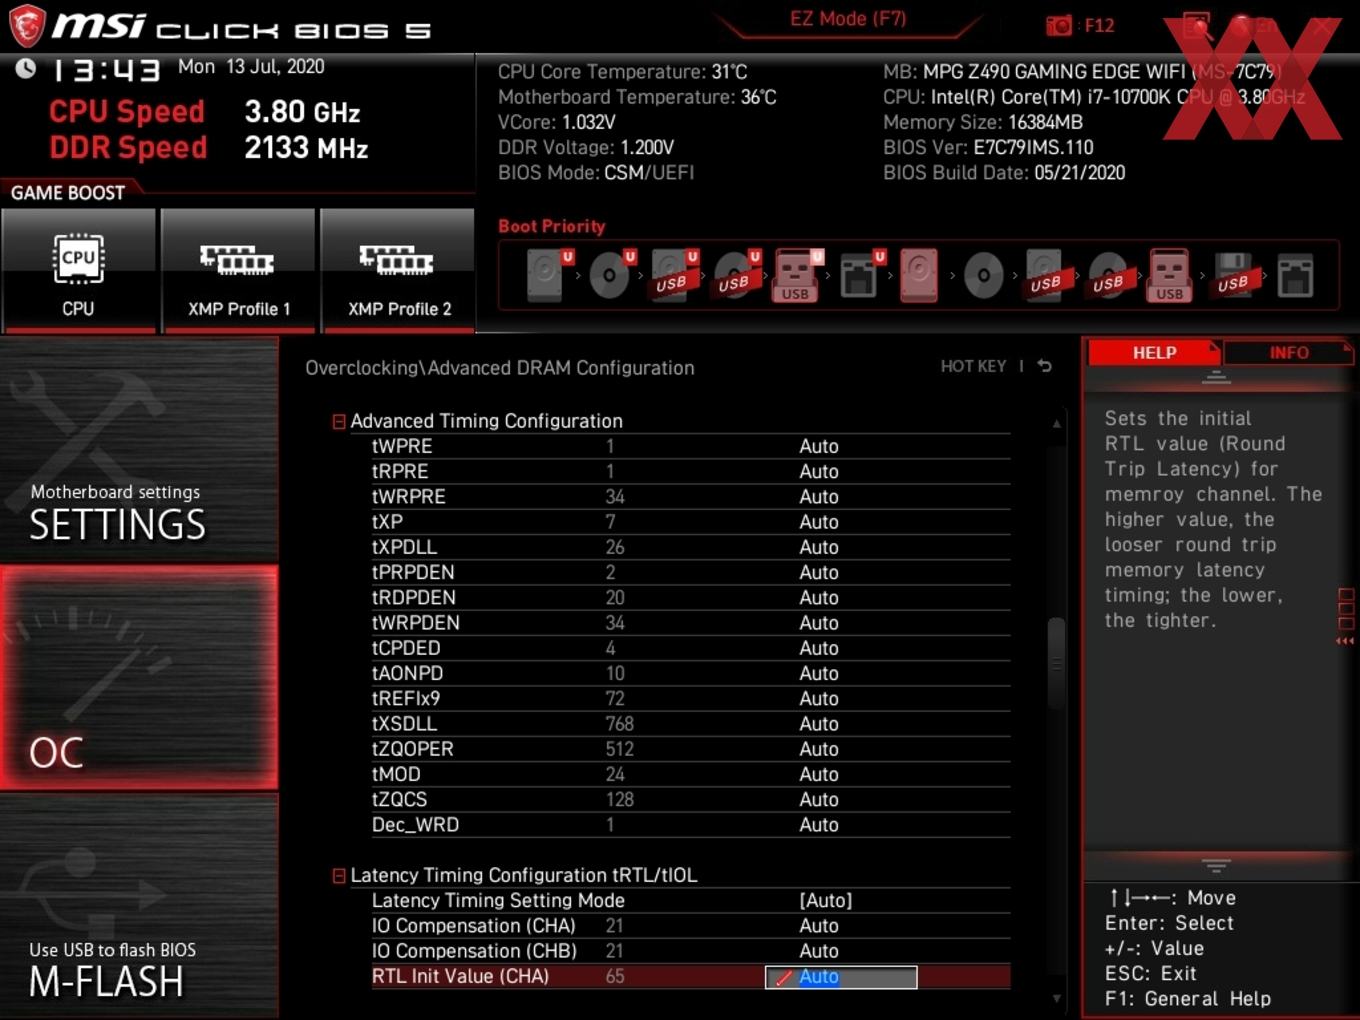Screen dimensions: 1360x1020
Task: Enable XMP Profile 2
Action: click(398, 270)
